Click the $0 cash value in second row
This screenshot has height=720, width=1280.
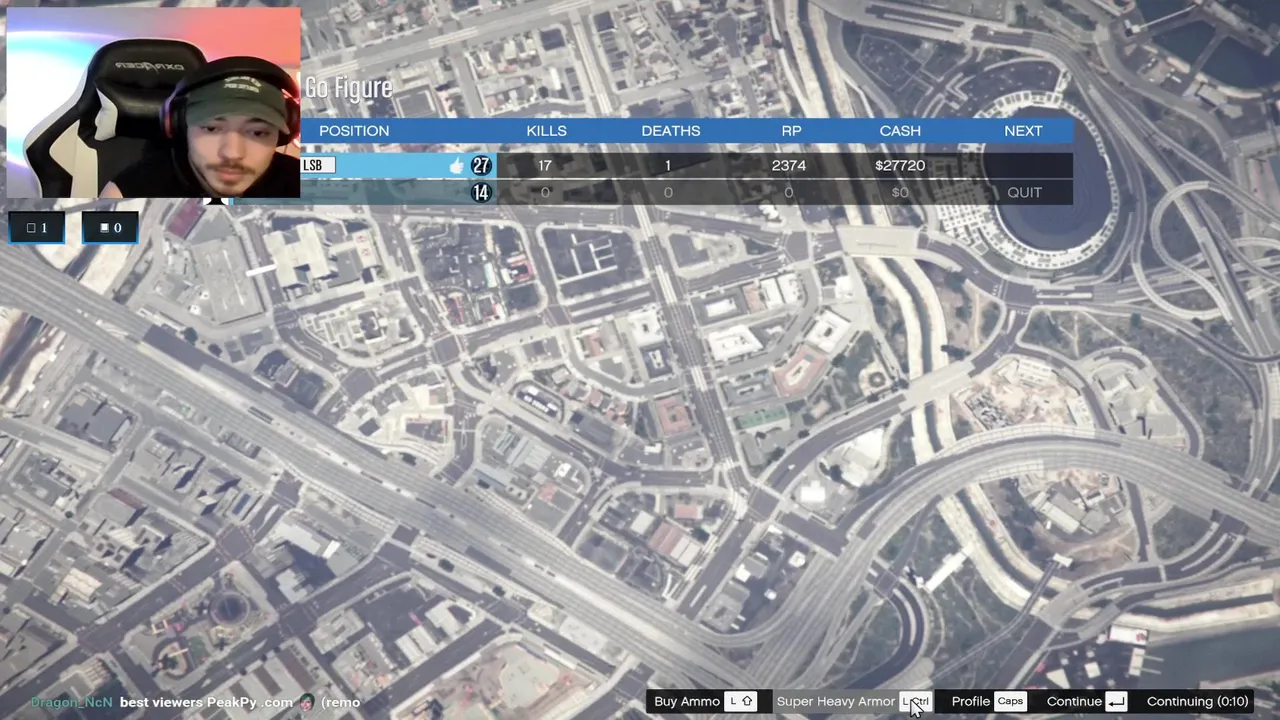[900, 192]
